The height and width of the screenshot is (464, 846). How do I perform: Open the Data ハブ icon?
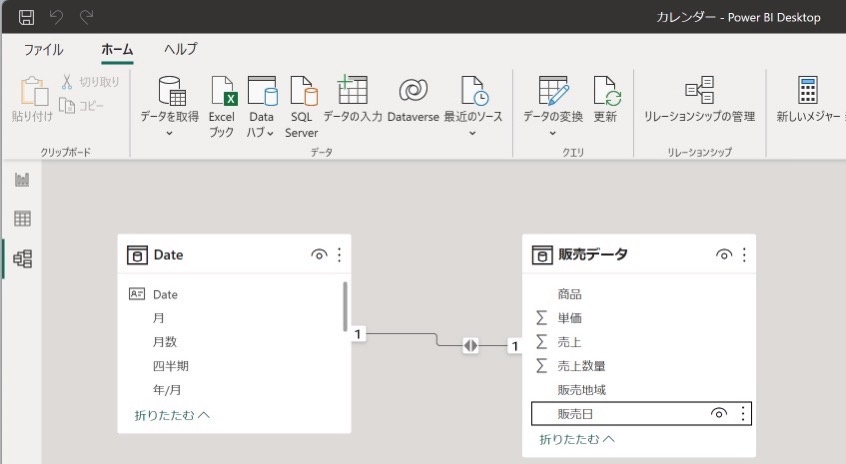click(x=262, y=91)
